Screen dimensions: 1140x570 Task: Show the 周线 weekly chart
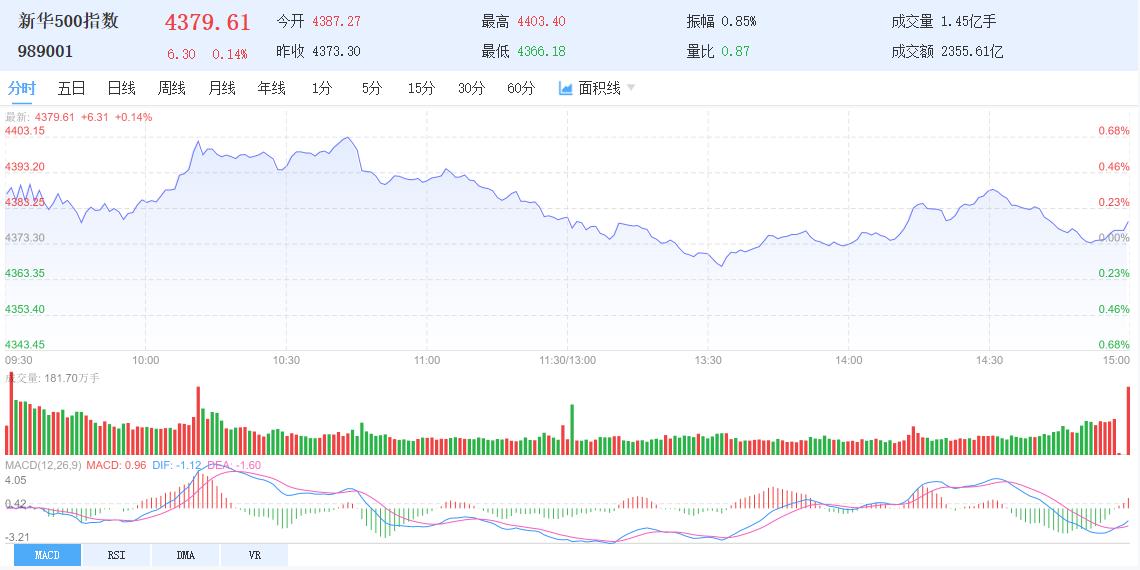(x=171, y=88)
